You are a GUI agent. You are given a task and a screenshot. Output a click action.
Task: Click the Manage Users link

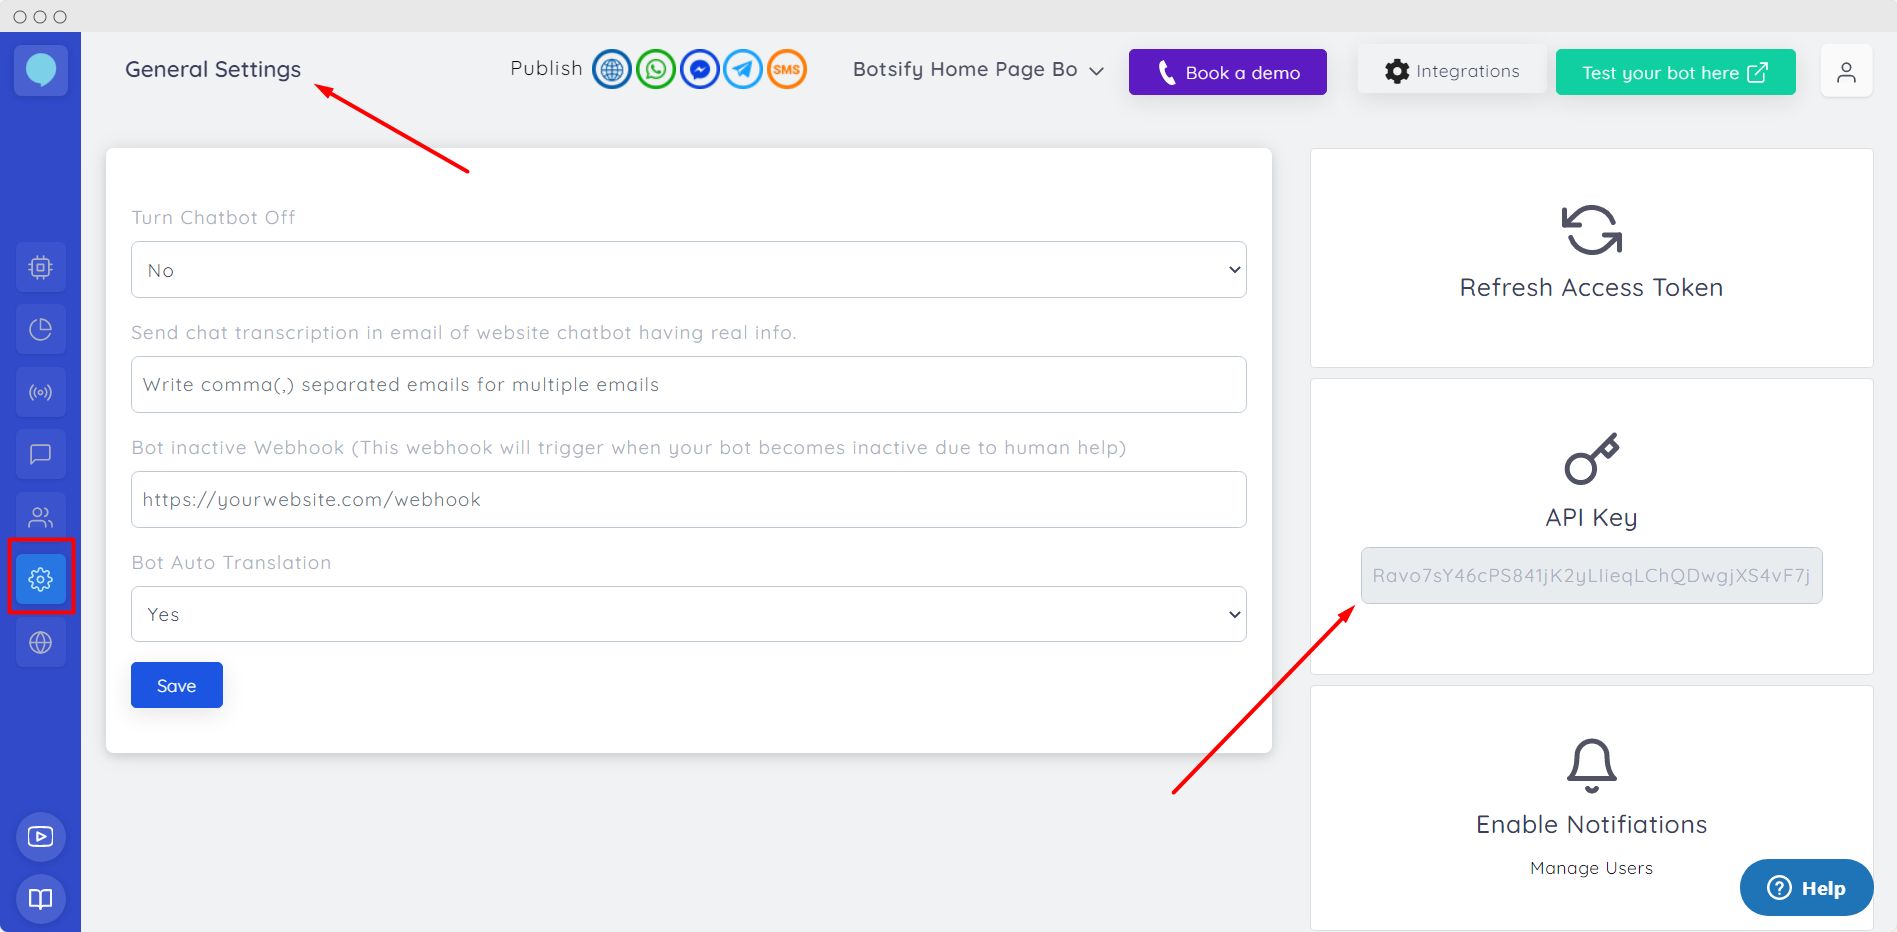(1591, 868)
